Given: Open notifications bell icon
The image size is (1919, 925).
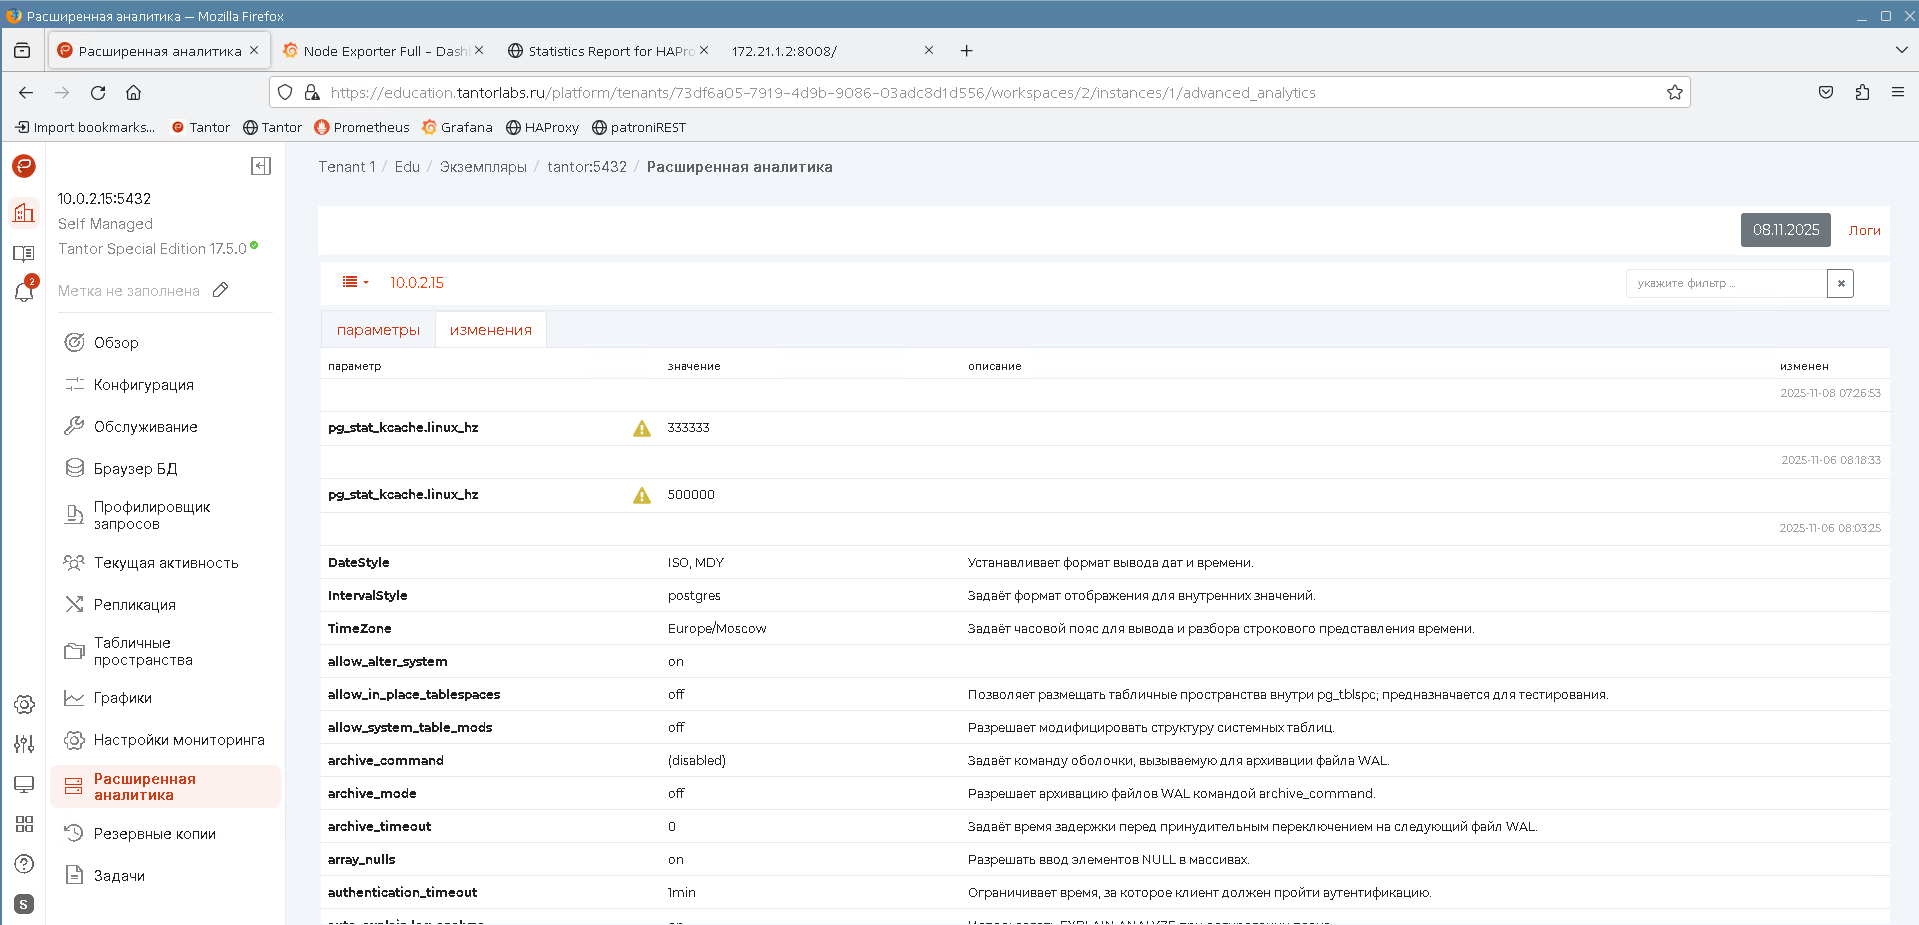Looking at the screenshot, I should 24,291.
